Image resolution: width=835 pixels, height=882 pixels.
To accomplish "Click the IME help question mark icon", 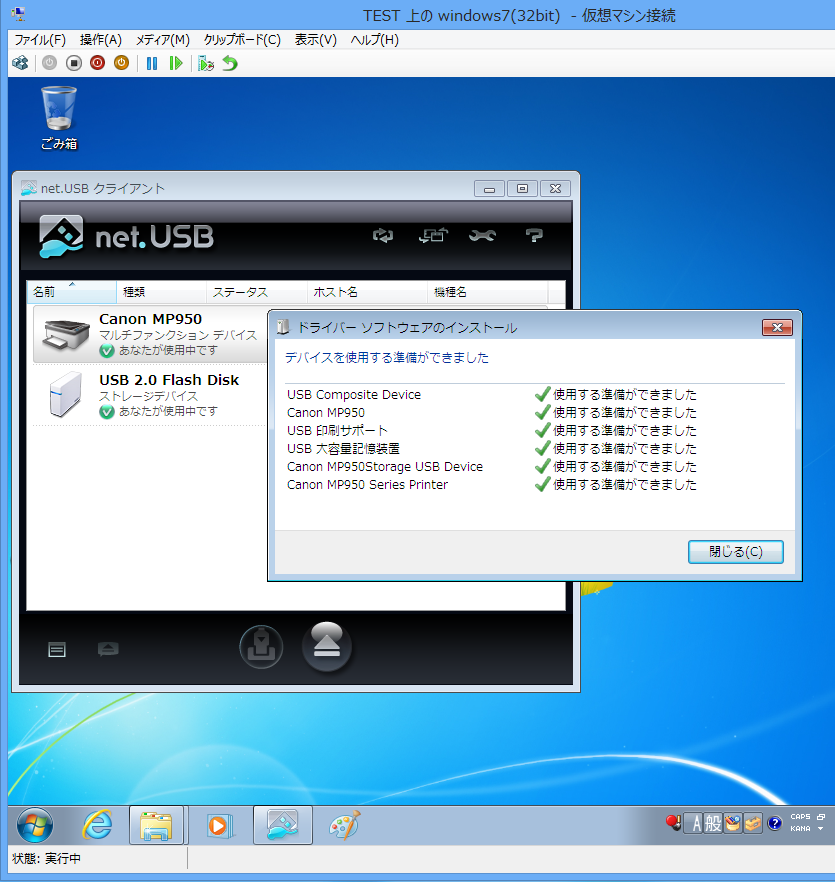I will 774,824.
